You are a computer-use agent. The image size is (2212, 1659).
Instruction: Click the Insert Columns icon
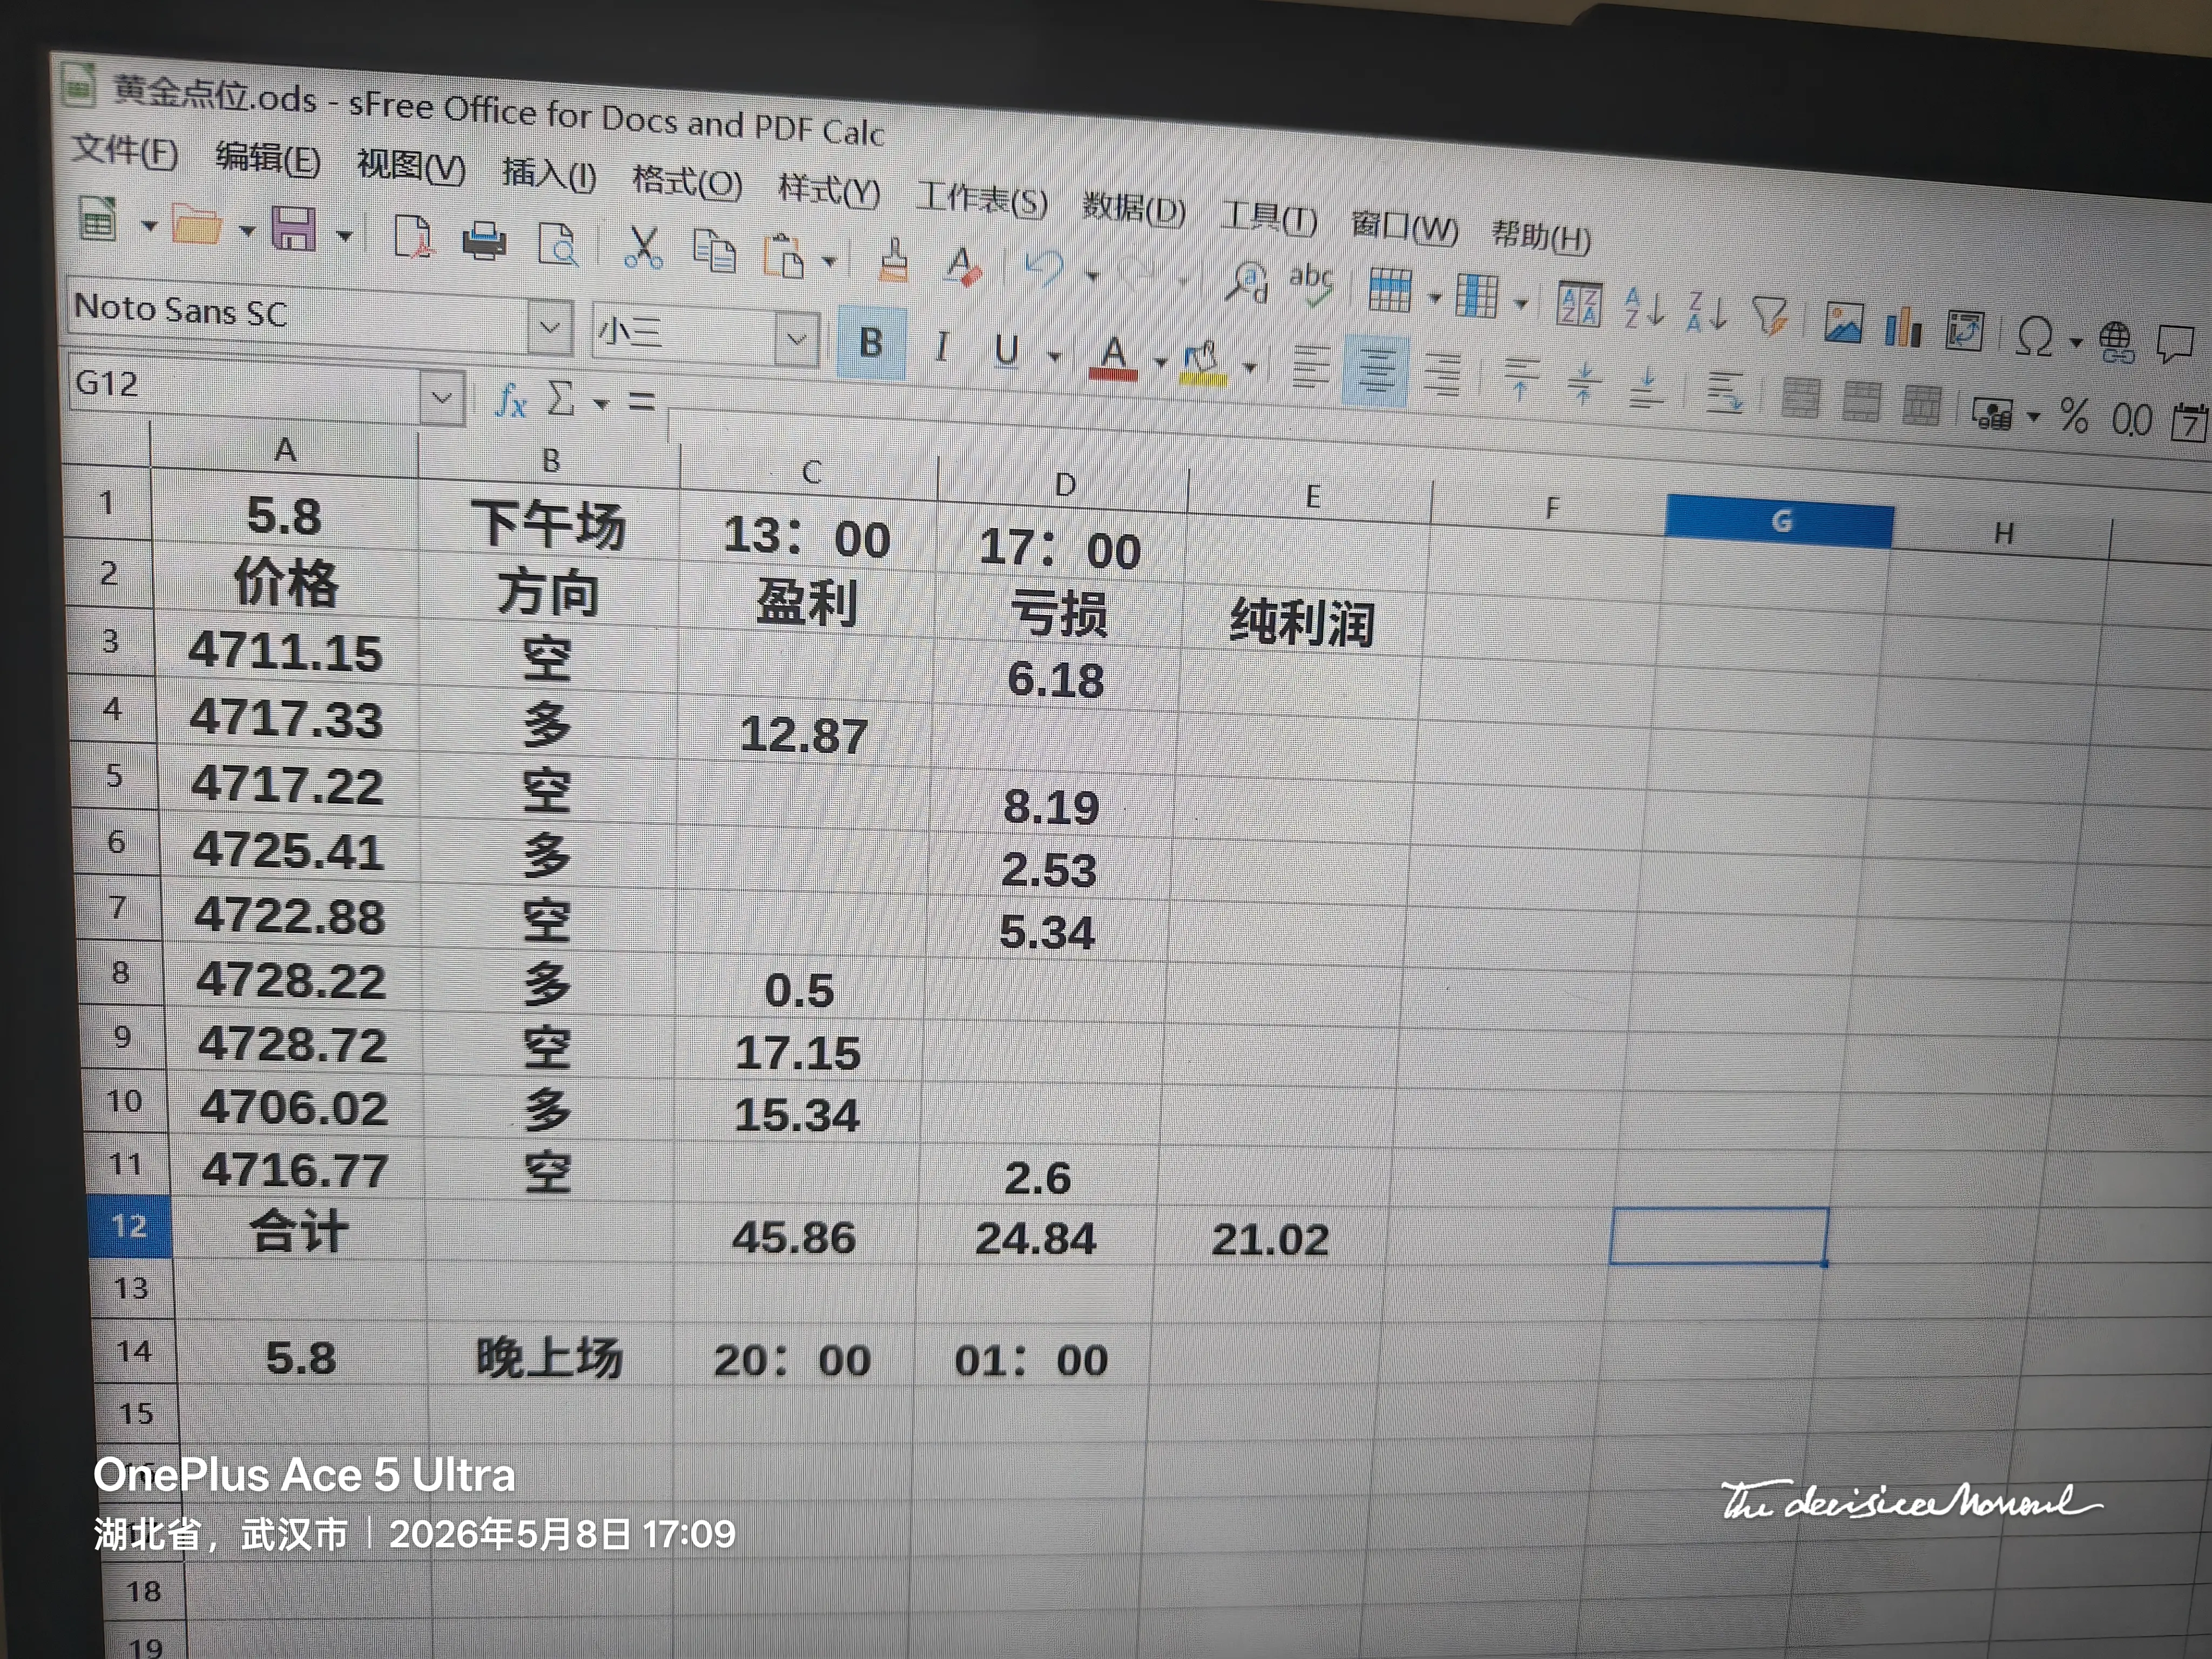coord(1477,296)
